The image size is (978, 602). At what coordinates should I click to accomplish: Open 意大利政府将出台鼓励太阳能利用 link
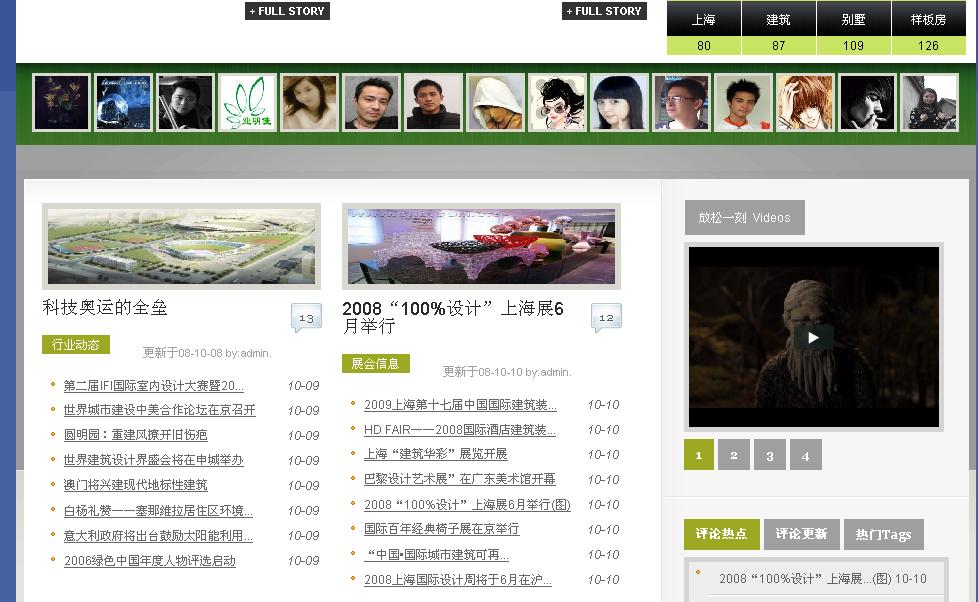[x=158, y=536]
